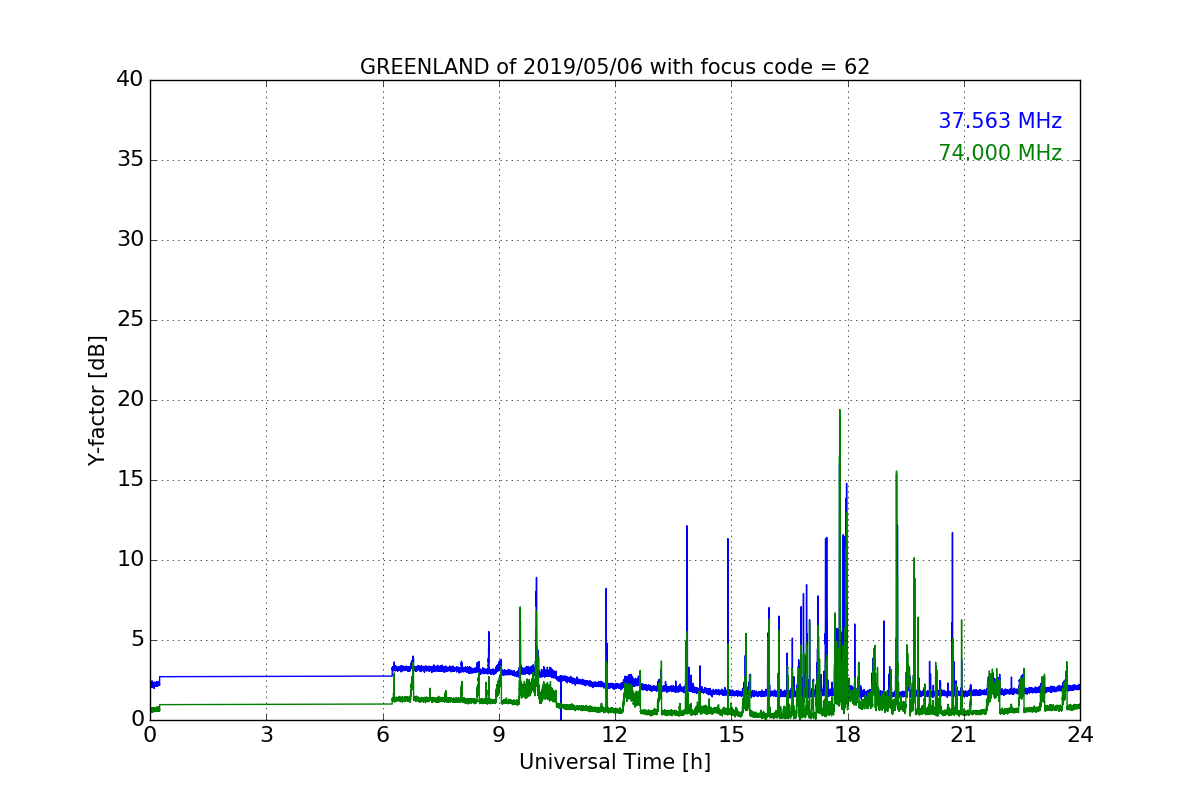Click the Universal Time [h] axis label
1200x800 pixels.
(x=614, y=762)
